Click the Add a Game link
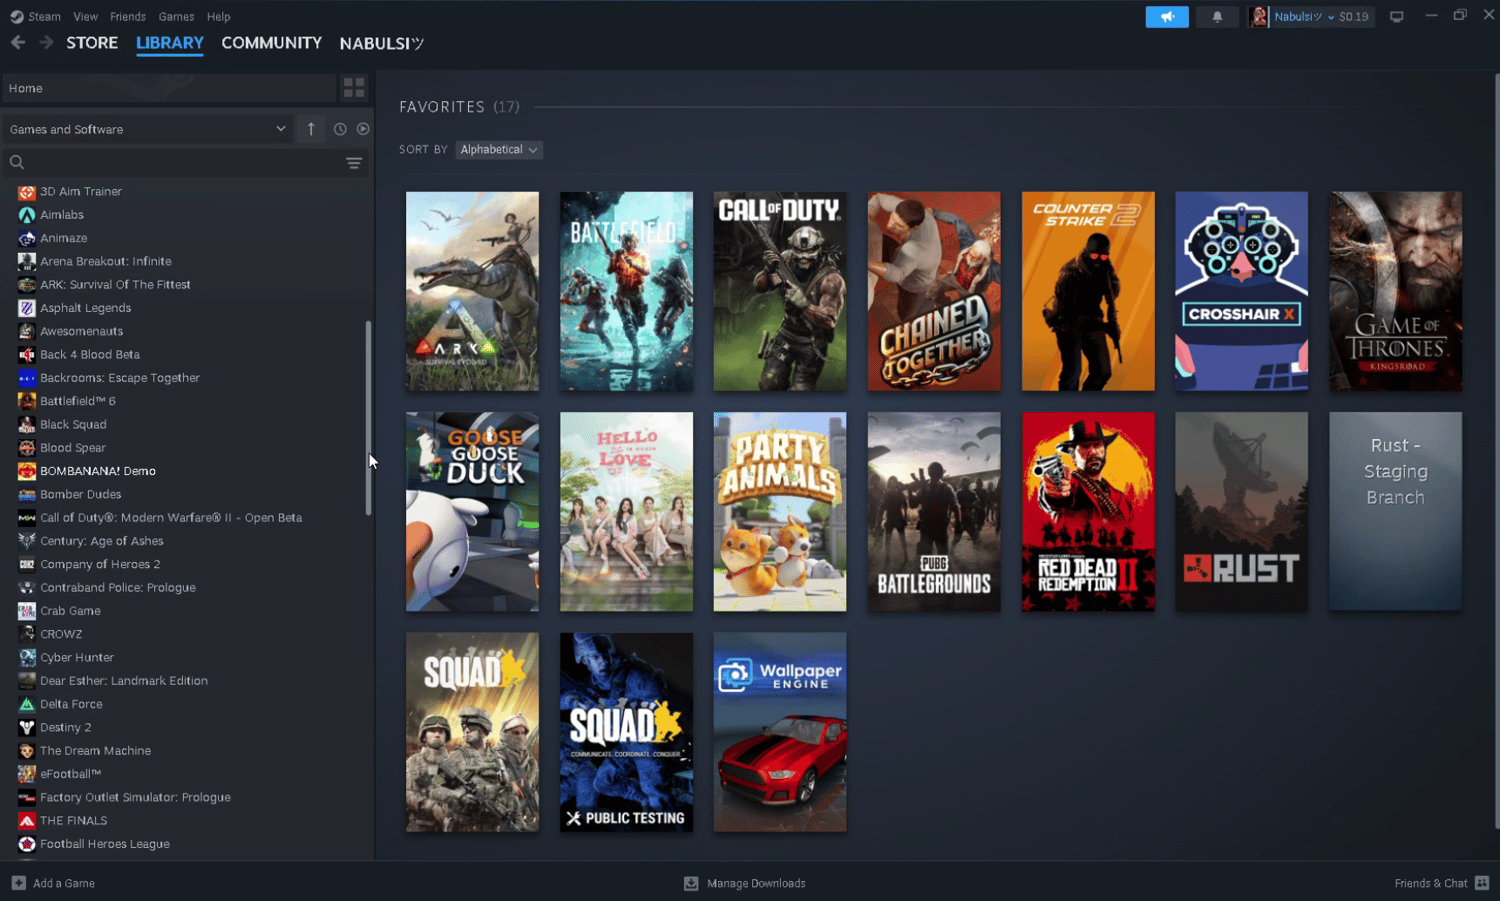Screen dimensions: 1500x901 pyautogui.click(x=64, y=883)
